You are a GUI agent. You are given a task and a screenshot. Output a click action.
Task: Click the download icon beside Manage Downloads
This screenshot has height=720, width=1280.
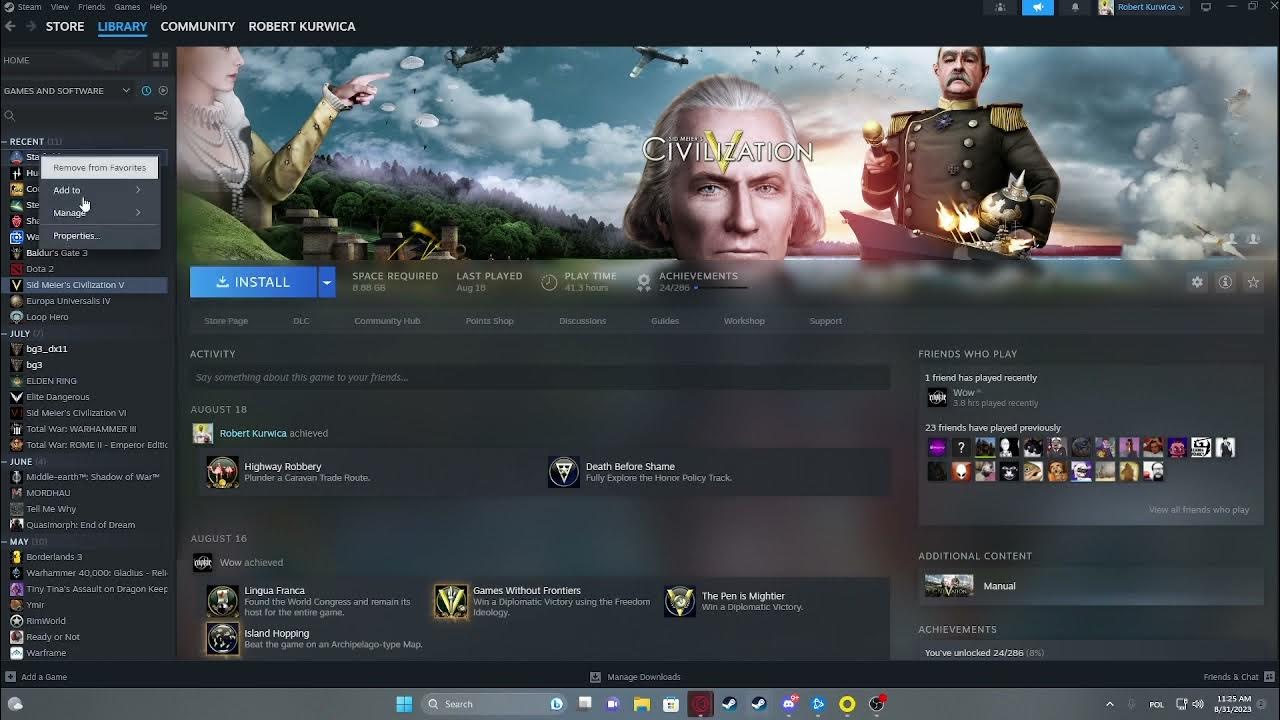pos(595,677)
